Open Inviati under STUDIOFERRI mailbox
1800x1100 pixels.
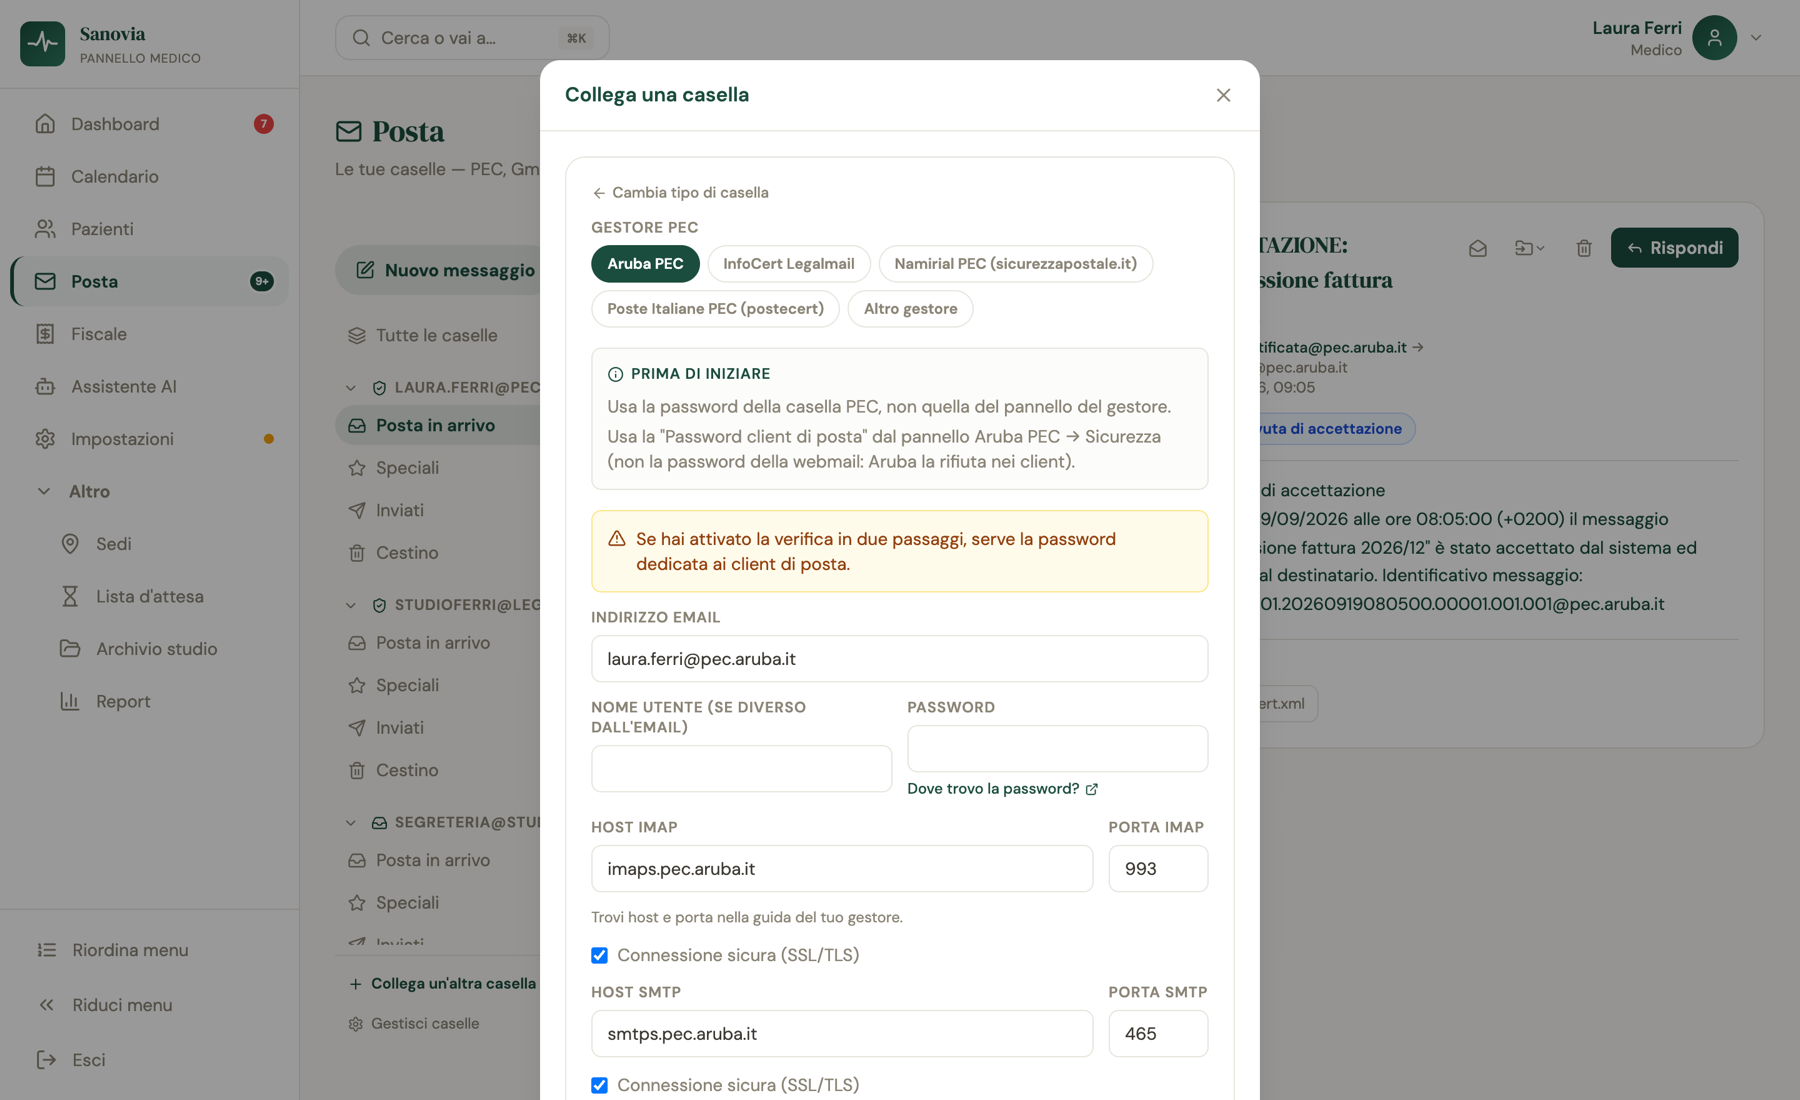coord(437,728)
